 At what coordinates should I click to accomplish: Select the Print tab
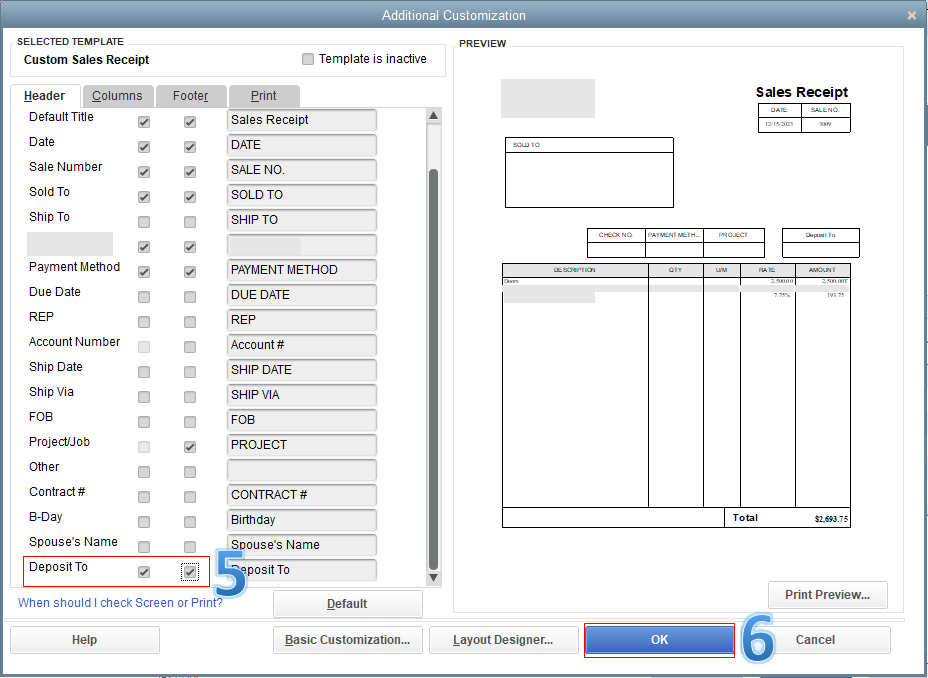(263, 96)
